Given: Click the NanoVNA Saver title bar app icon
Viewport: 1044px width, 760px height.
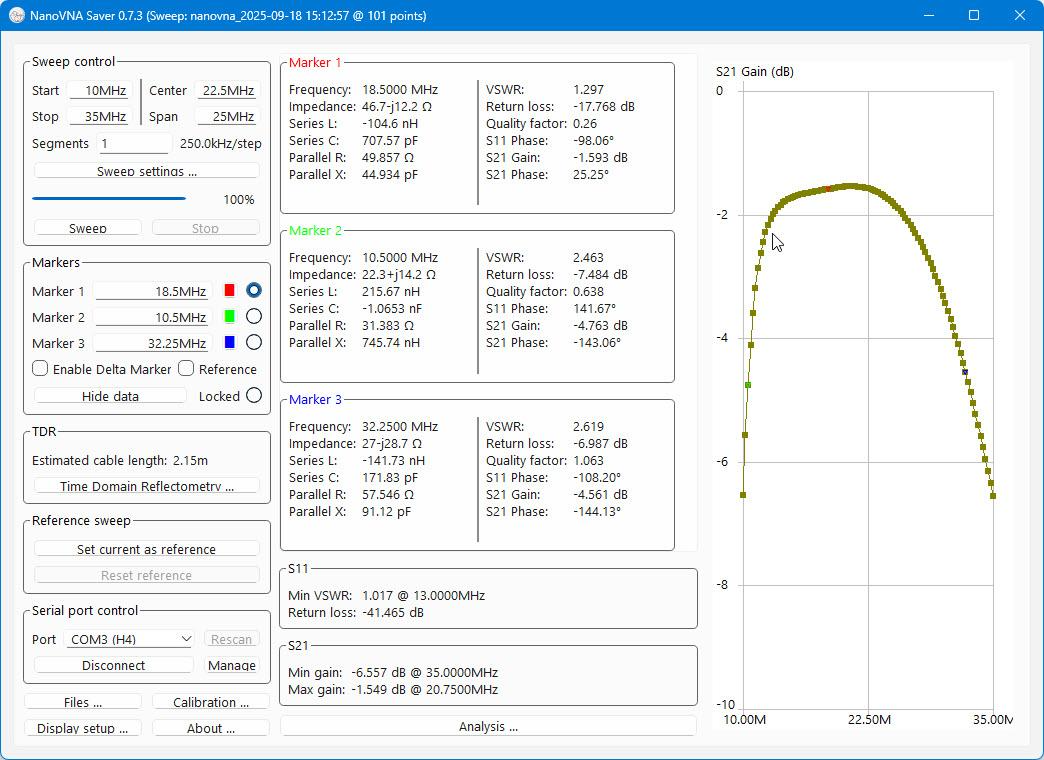Looking at the screenshot, I should 17,15.
